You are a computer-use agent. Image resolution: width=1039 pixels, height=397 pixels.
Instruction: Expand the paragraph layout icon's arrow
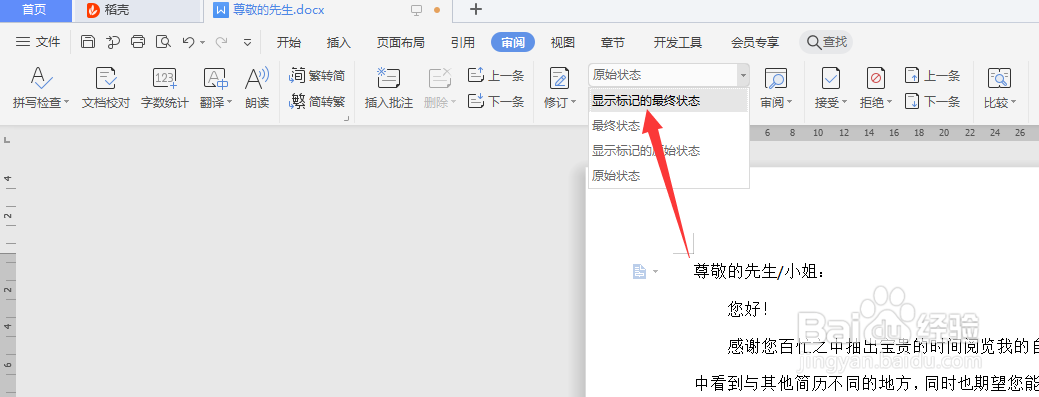click(655, 272)
